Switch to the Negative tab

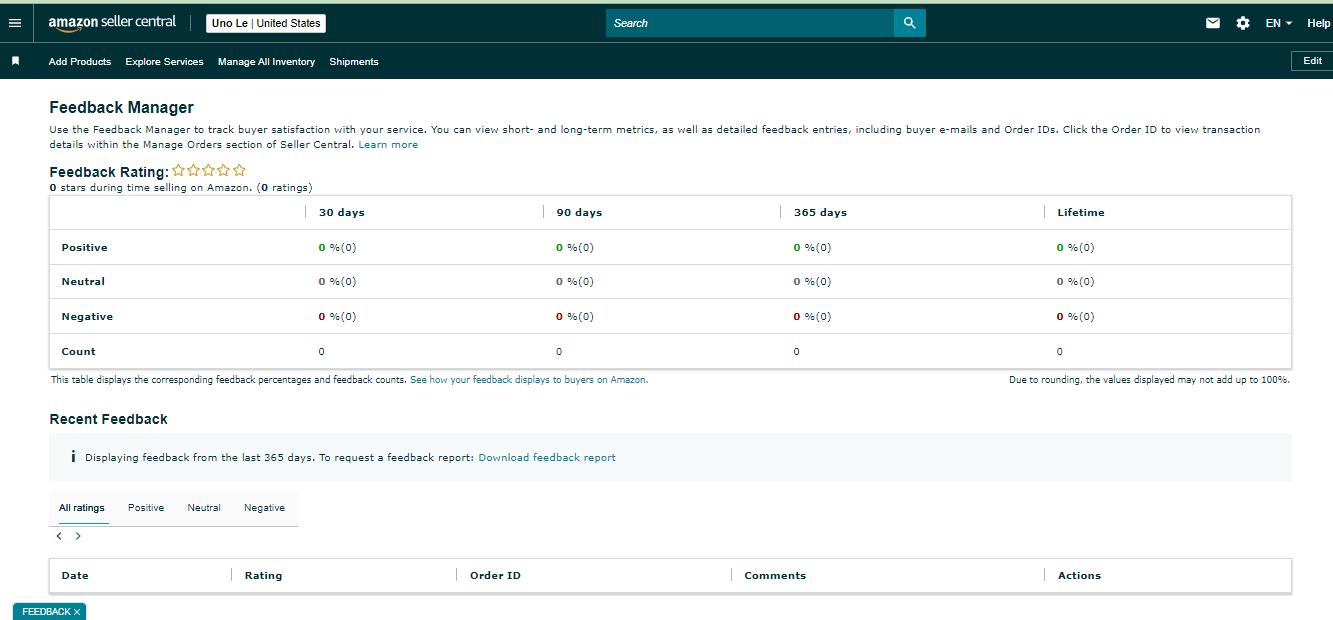pyautogui.click(x=264, y=508)
